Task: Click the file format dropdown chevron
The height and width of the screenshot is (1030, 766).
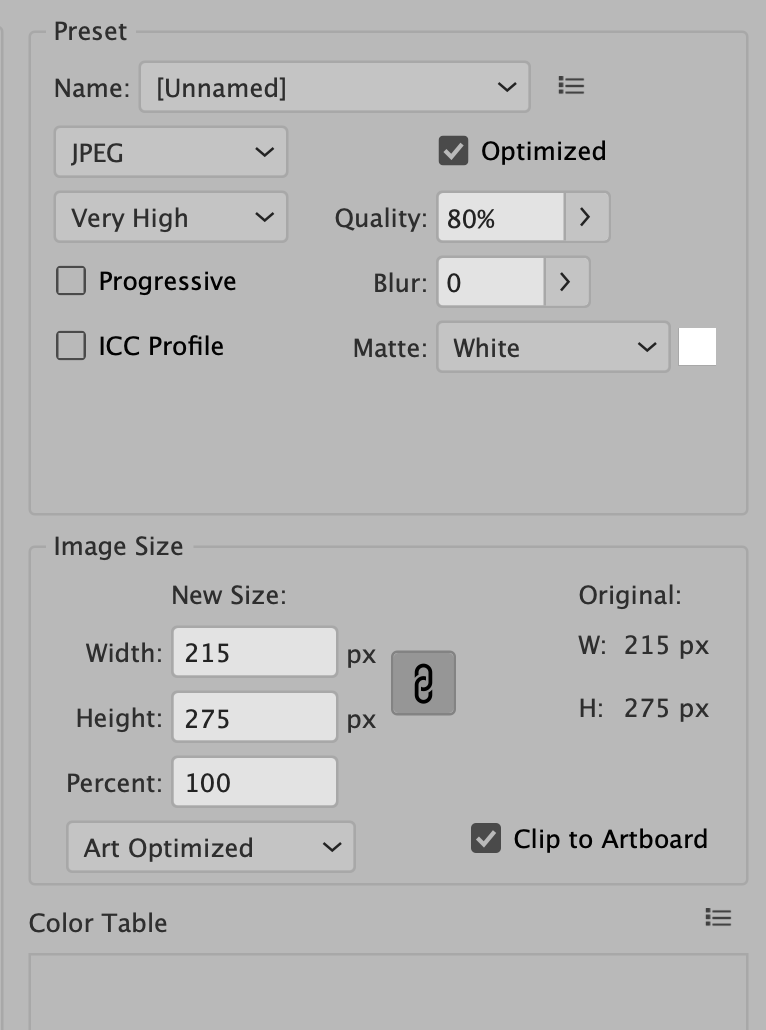Action: point(264,152)
